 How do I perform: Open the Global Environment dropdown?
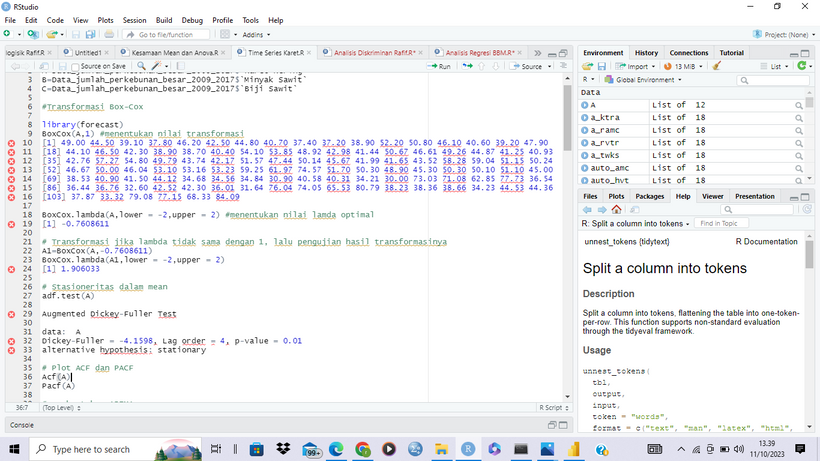(646, 79)
